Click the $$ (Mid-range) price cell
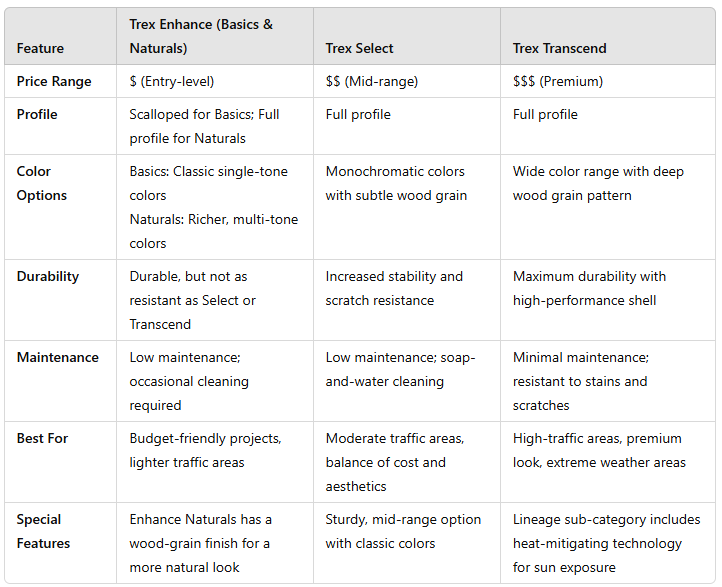The height and width of the screenshot is (587, 722). (x=373, y=81)
